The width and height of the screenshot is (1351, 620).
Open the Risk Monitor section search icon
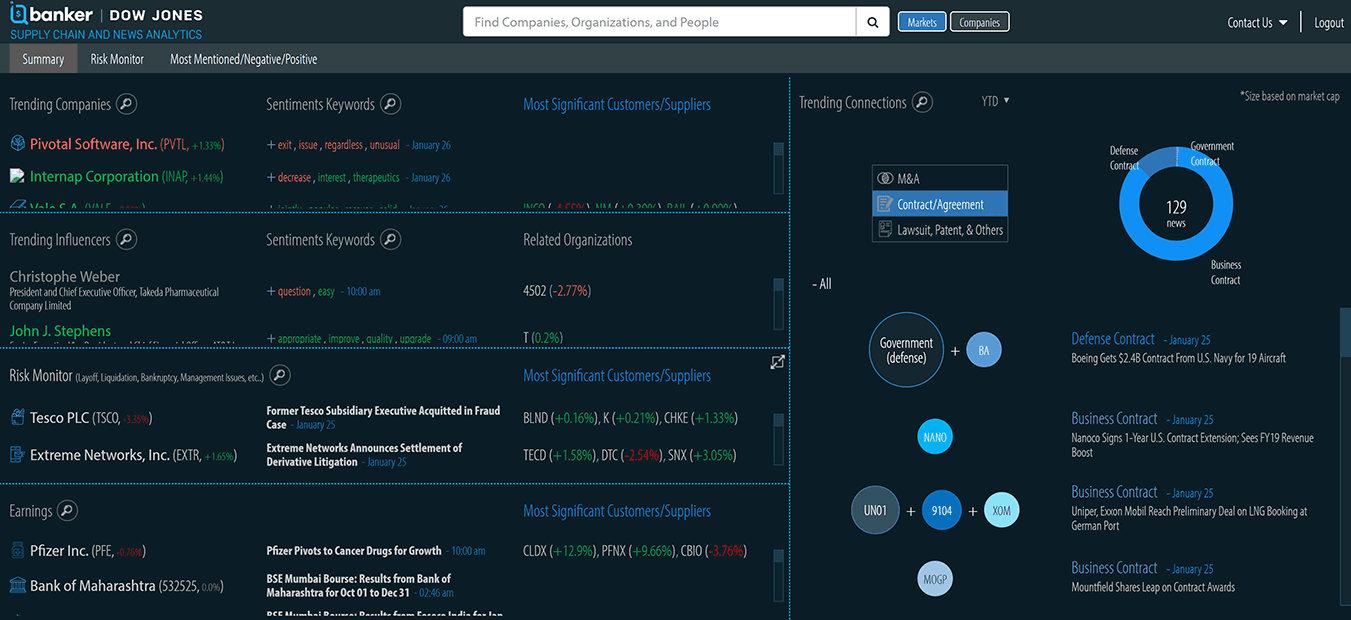[280, 376]
